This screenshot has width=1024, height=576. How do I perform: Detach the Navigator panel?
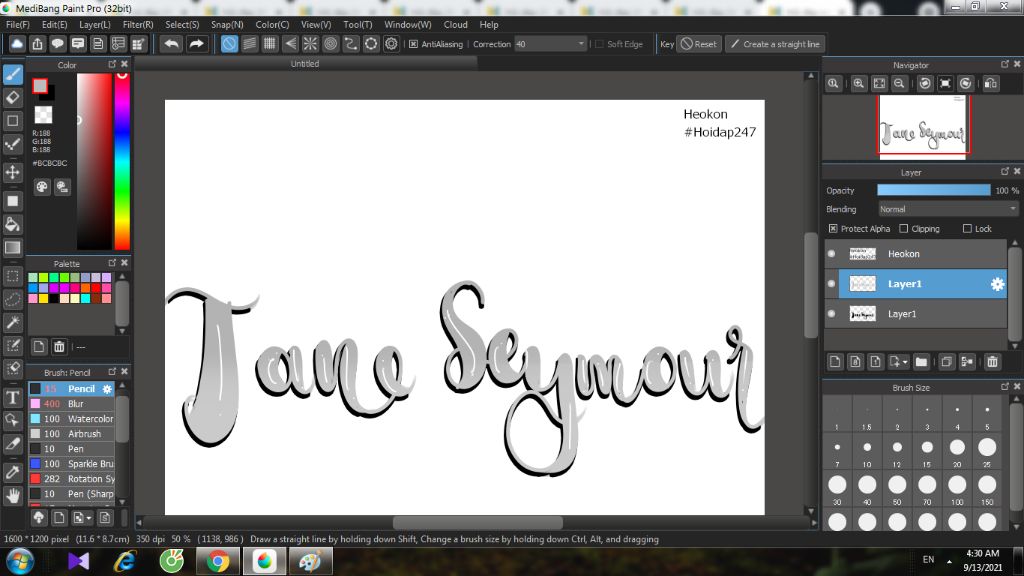(1005, 64)
